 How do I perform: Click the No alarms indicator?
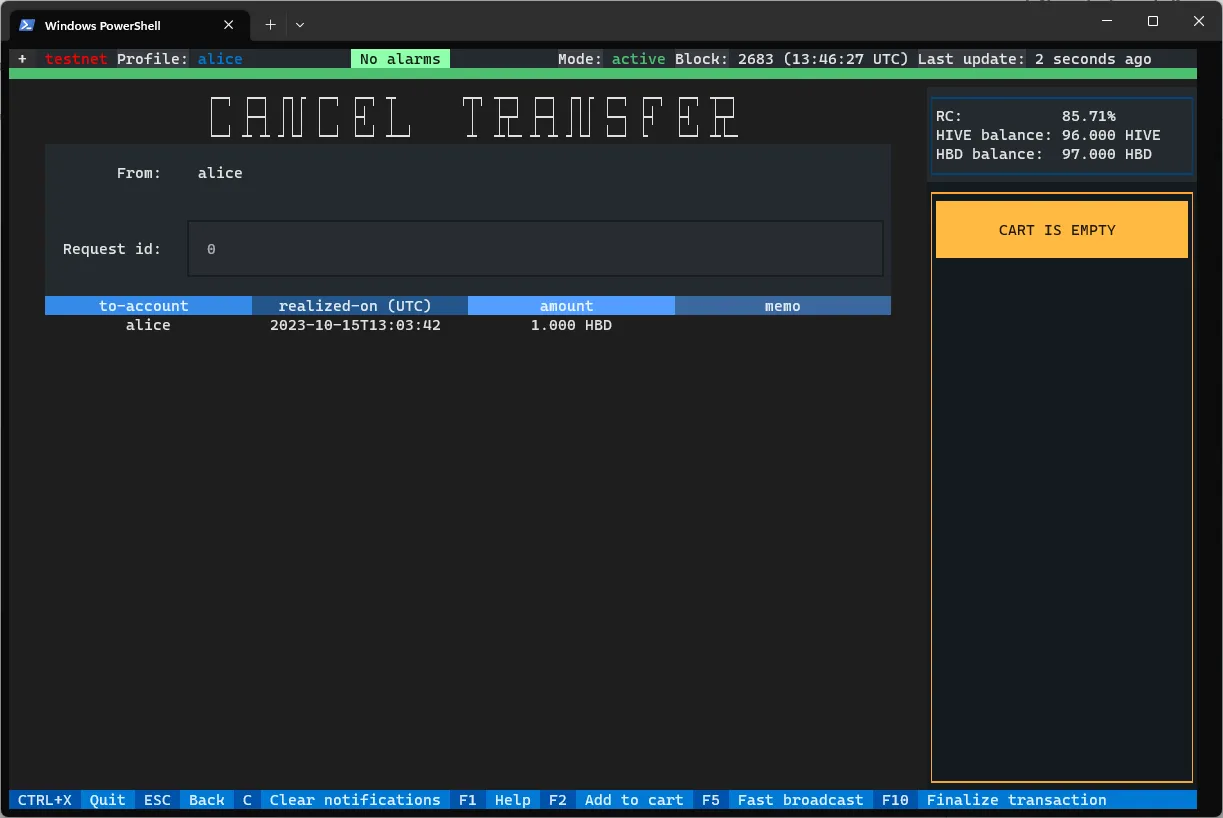click(400, 59)
